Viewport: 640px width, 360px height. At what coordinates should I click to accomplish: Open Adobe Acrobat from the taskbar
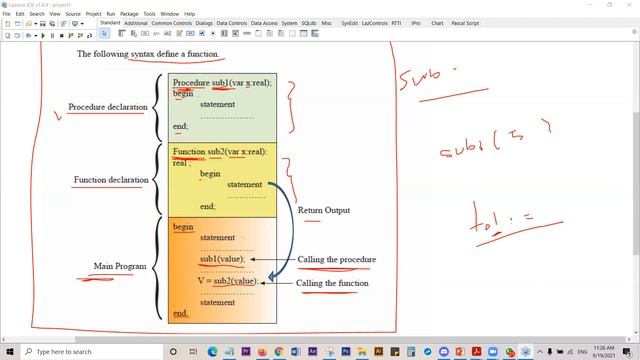coord(476,351)
